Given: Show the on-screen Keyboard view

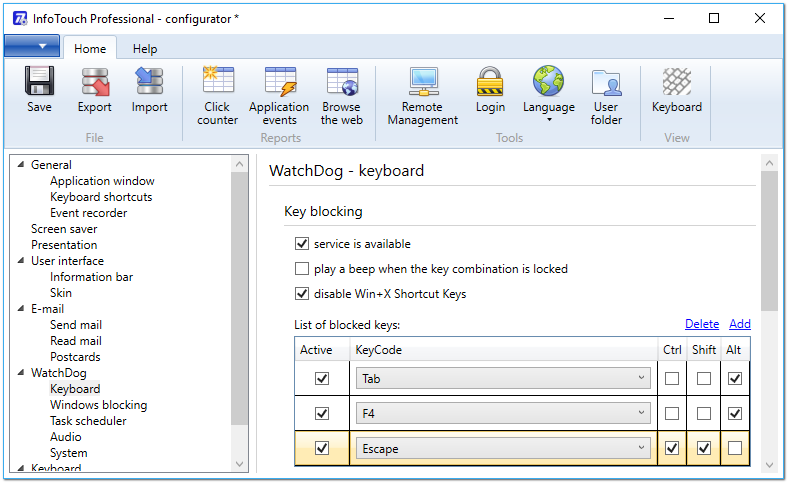Looking at the screenshot, I should pyautogui.click(x=676, y=90).
